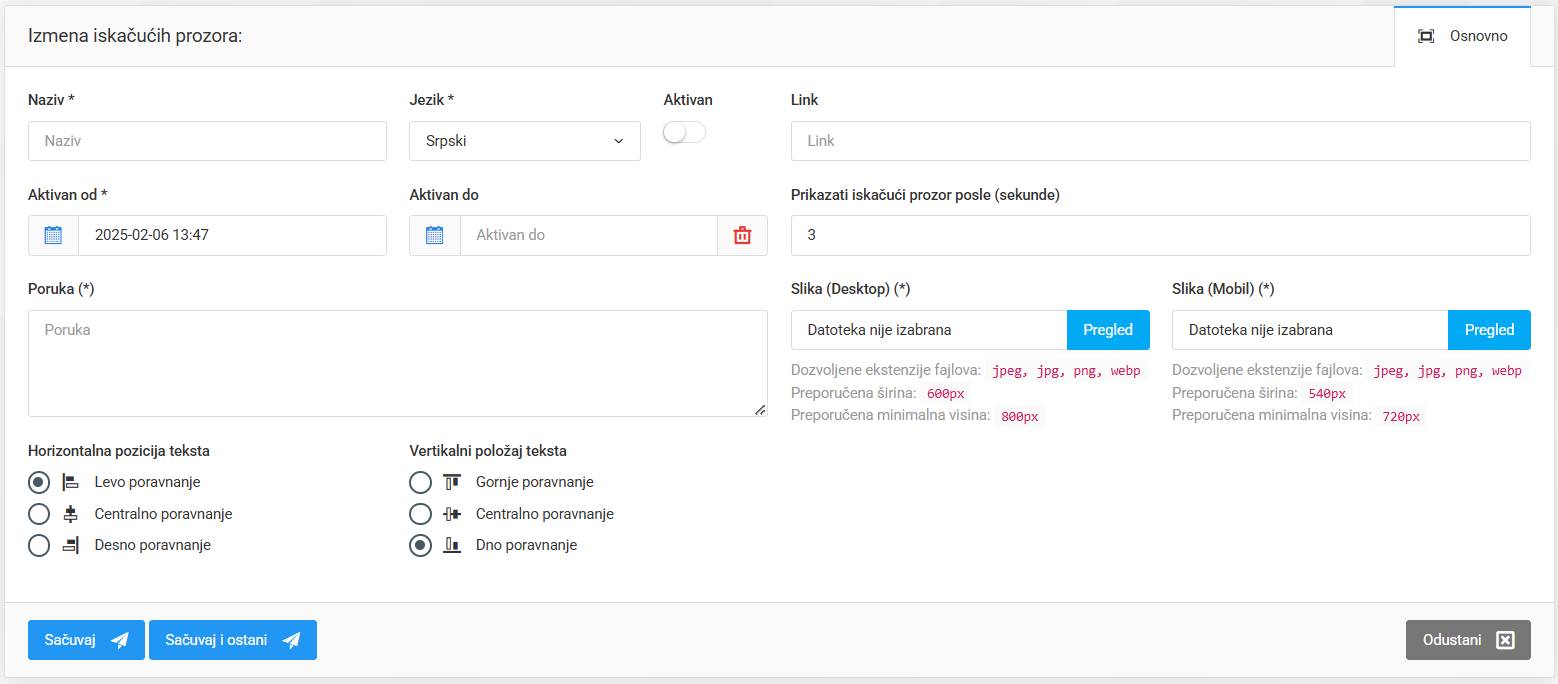Viewport: 1558px width, 684px height.
Task: Click into the Naziv text field
Action: (x=207, y=141)
